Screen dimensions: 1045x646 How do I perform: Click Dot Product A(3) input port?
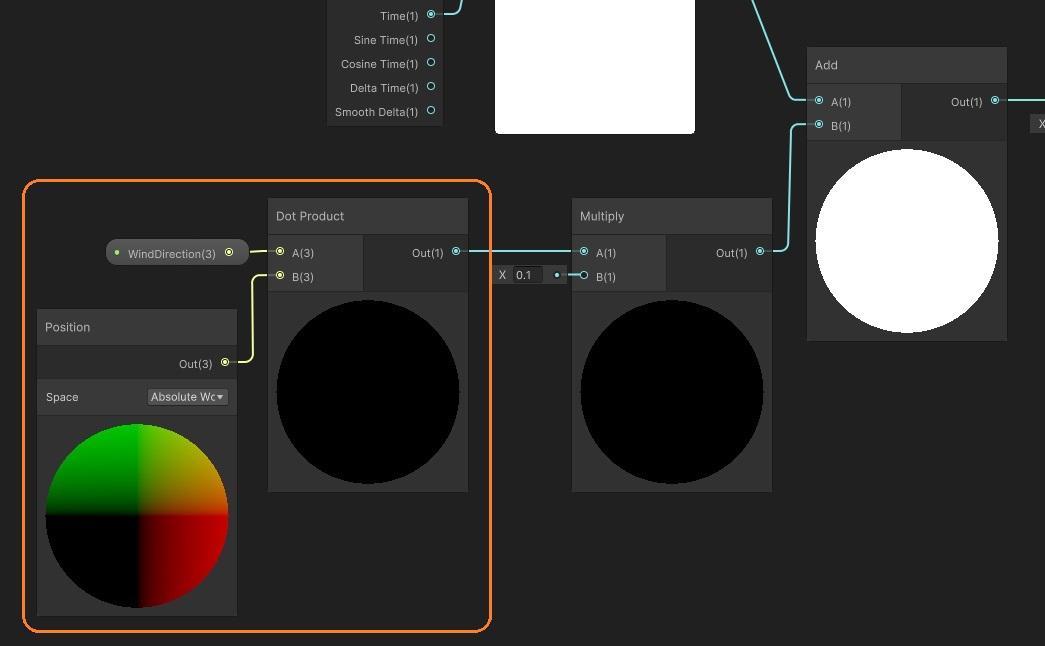[280, 251]
